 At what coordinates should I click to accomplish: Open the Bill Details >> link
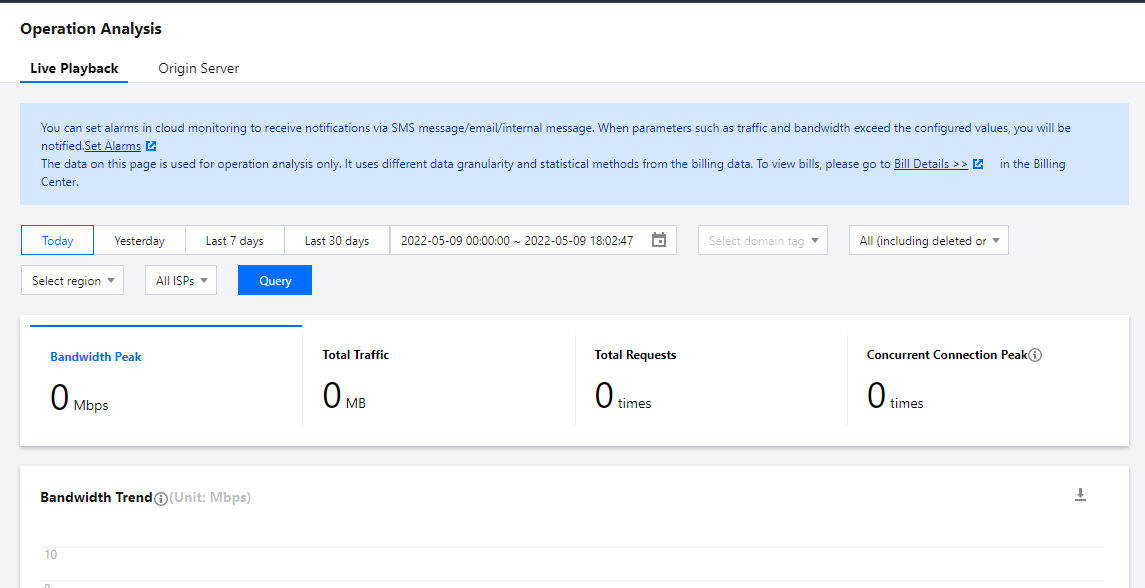(x=930, y=164)
